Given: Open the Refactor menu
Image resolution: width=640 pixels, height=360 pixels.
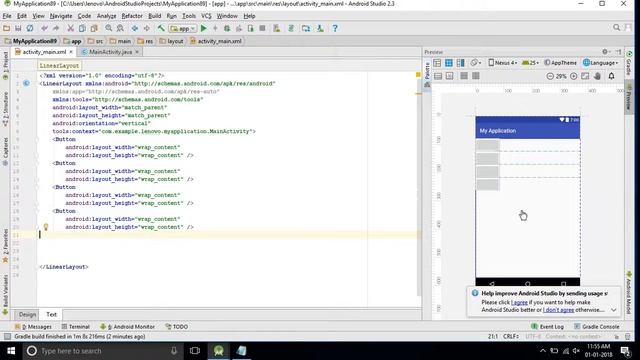Looking at the screenshot, I should pyautogui.click(x=132, y=16).
